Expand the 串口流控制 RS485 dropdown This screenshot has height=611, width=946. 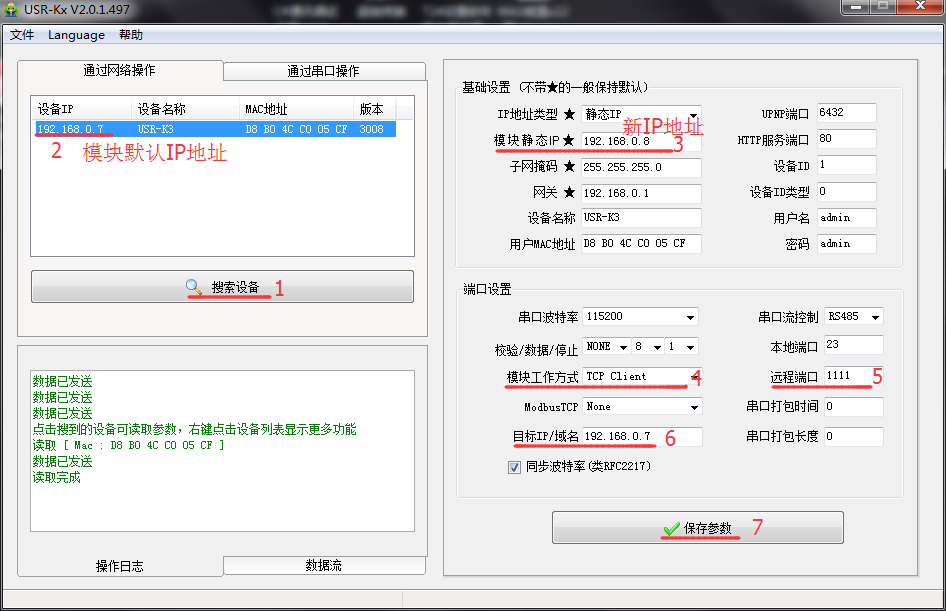pyautogui.click(x=855, y=317)
